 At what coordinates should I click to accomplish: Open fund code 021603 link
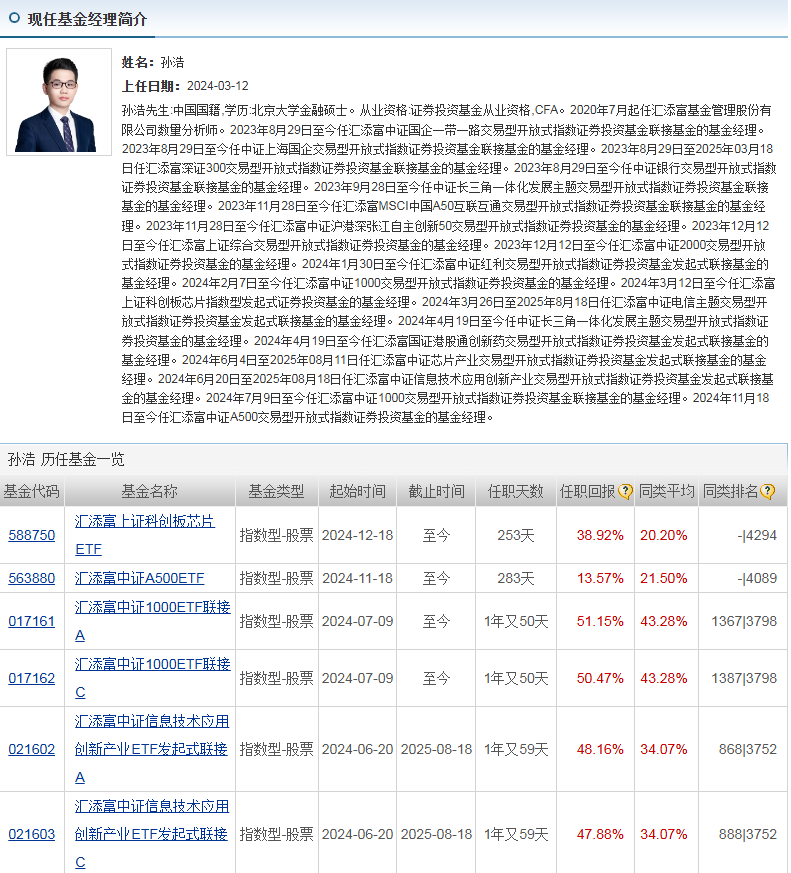click(x=32, y=834)
